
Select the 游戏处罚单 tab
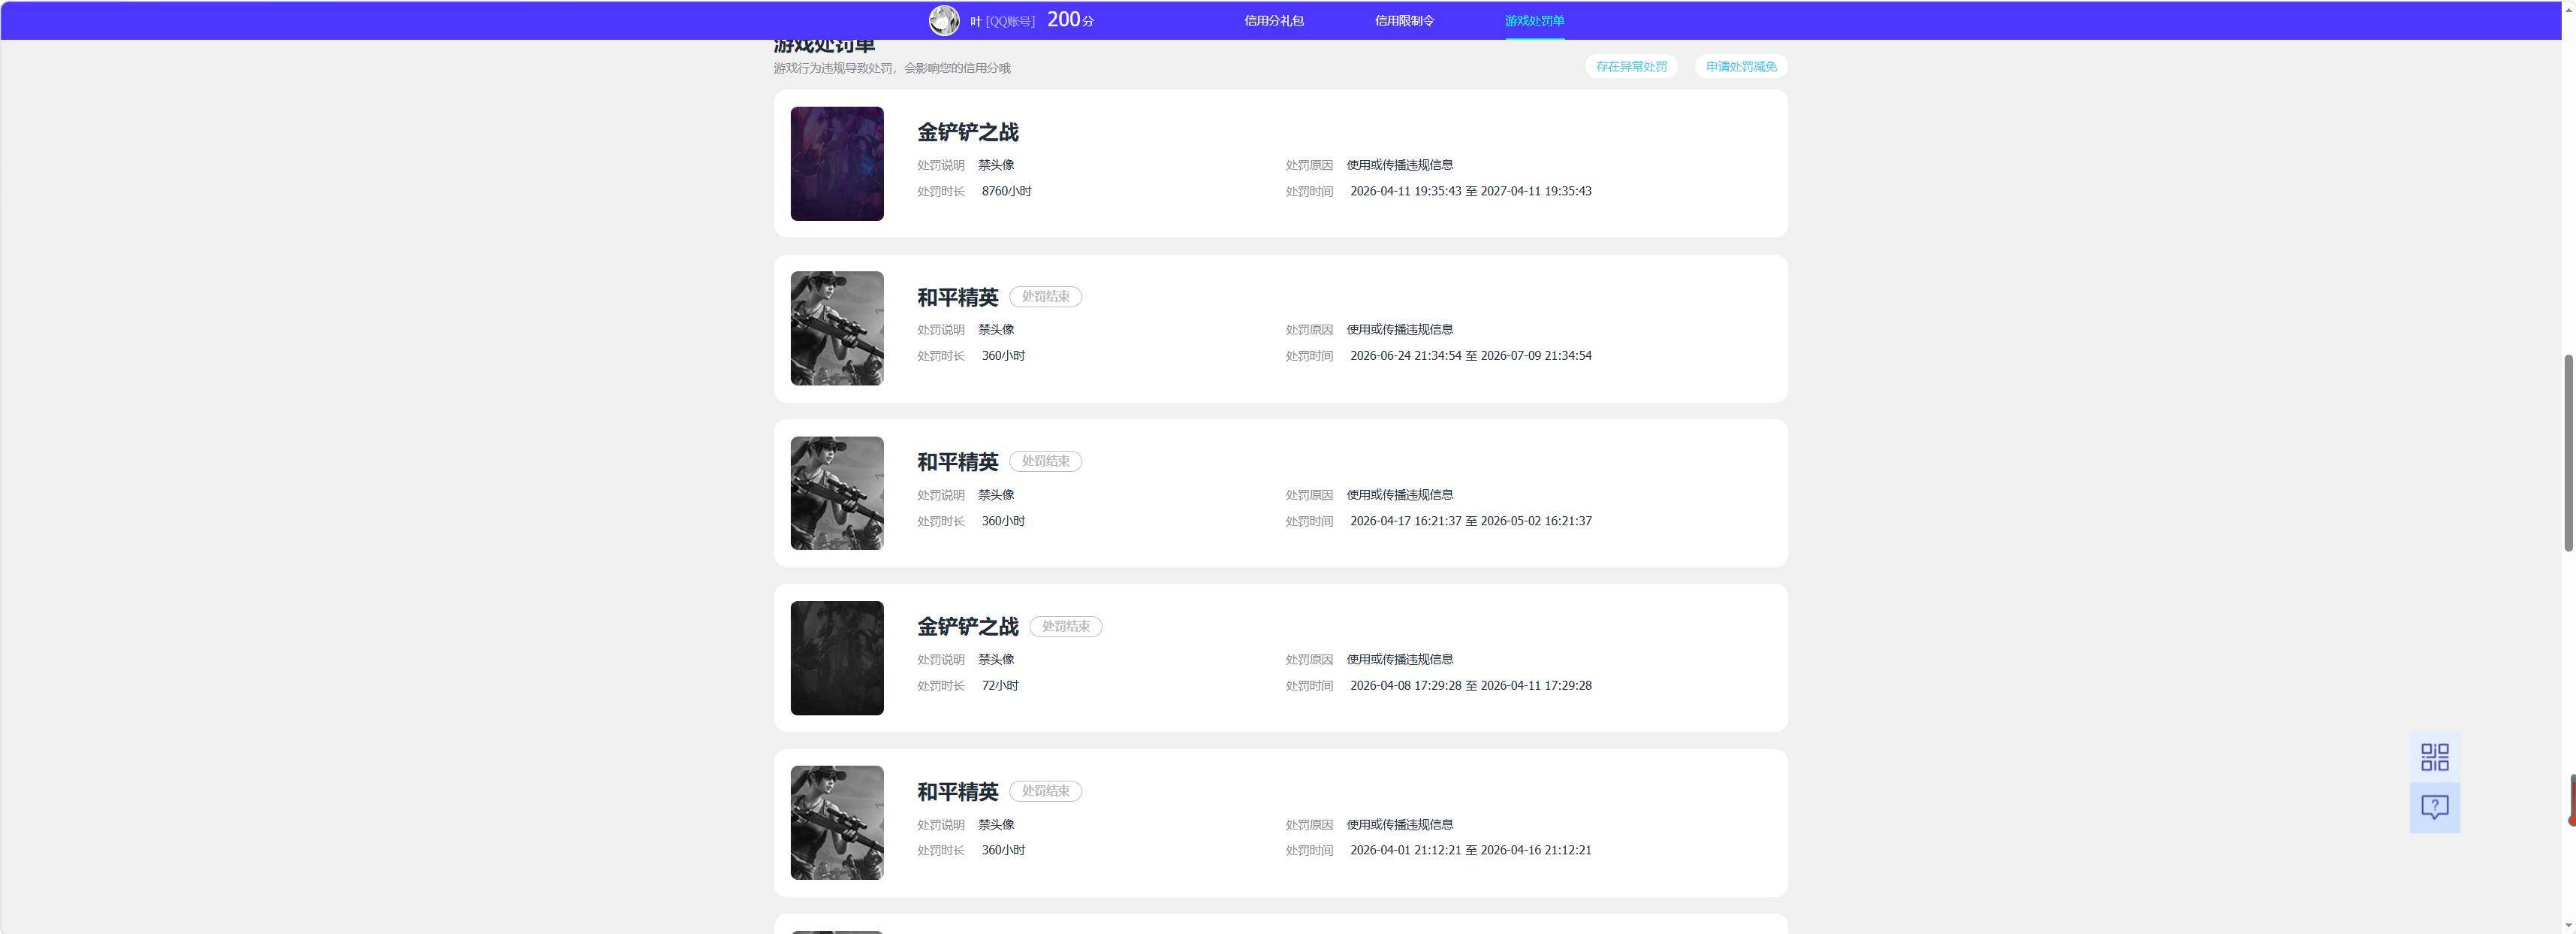1534,20
